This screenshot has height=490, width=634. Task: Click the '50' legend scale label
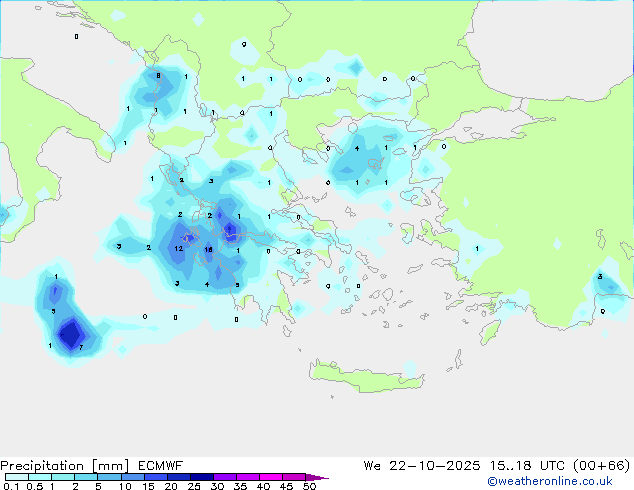[x=309, y=486]
